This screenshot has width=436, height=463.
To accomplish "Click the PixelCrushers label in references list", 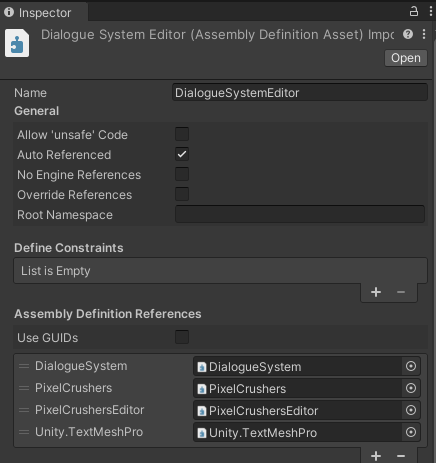I will coord(73,388).
